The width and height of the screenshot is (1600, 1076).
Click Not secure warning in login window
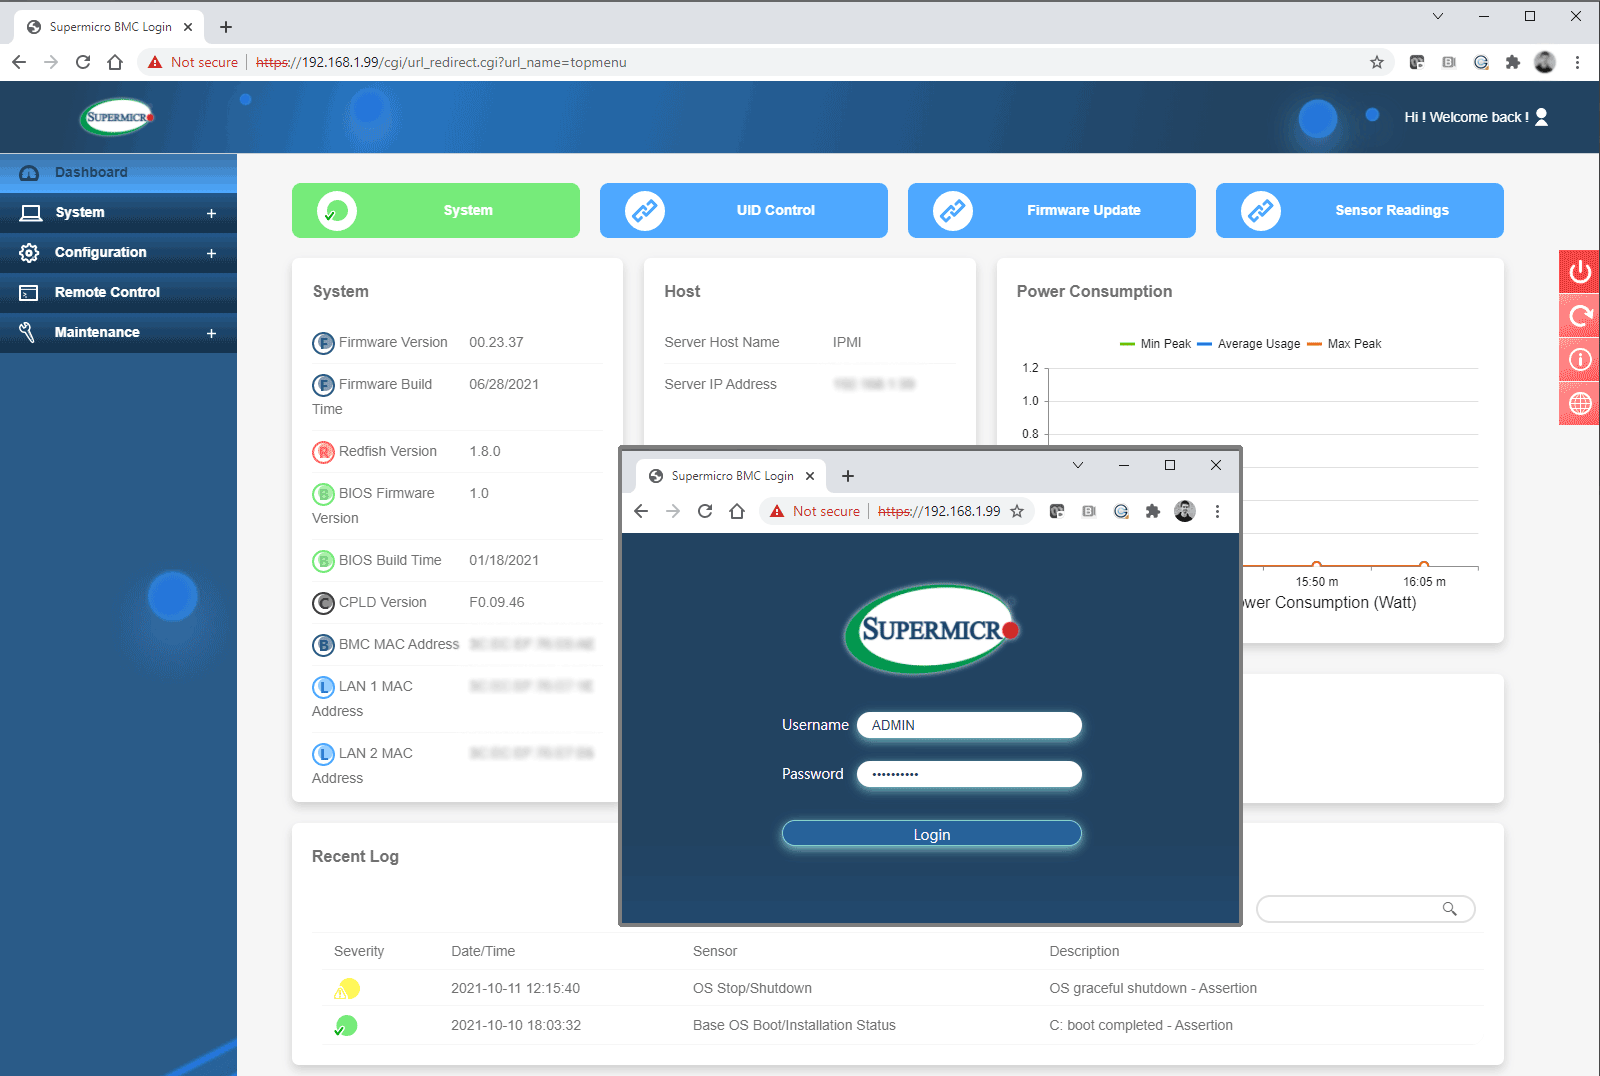(x=815, y=511)
